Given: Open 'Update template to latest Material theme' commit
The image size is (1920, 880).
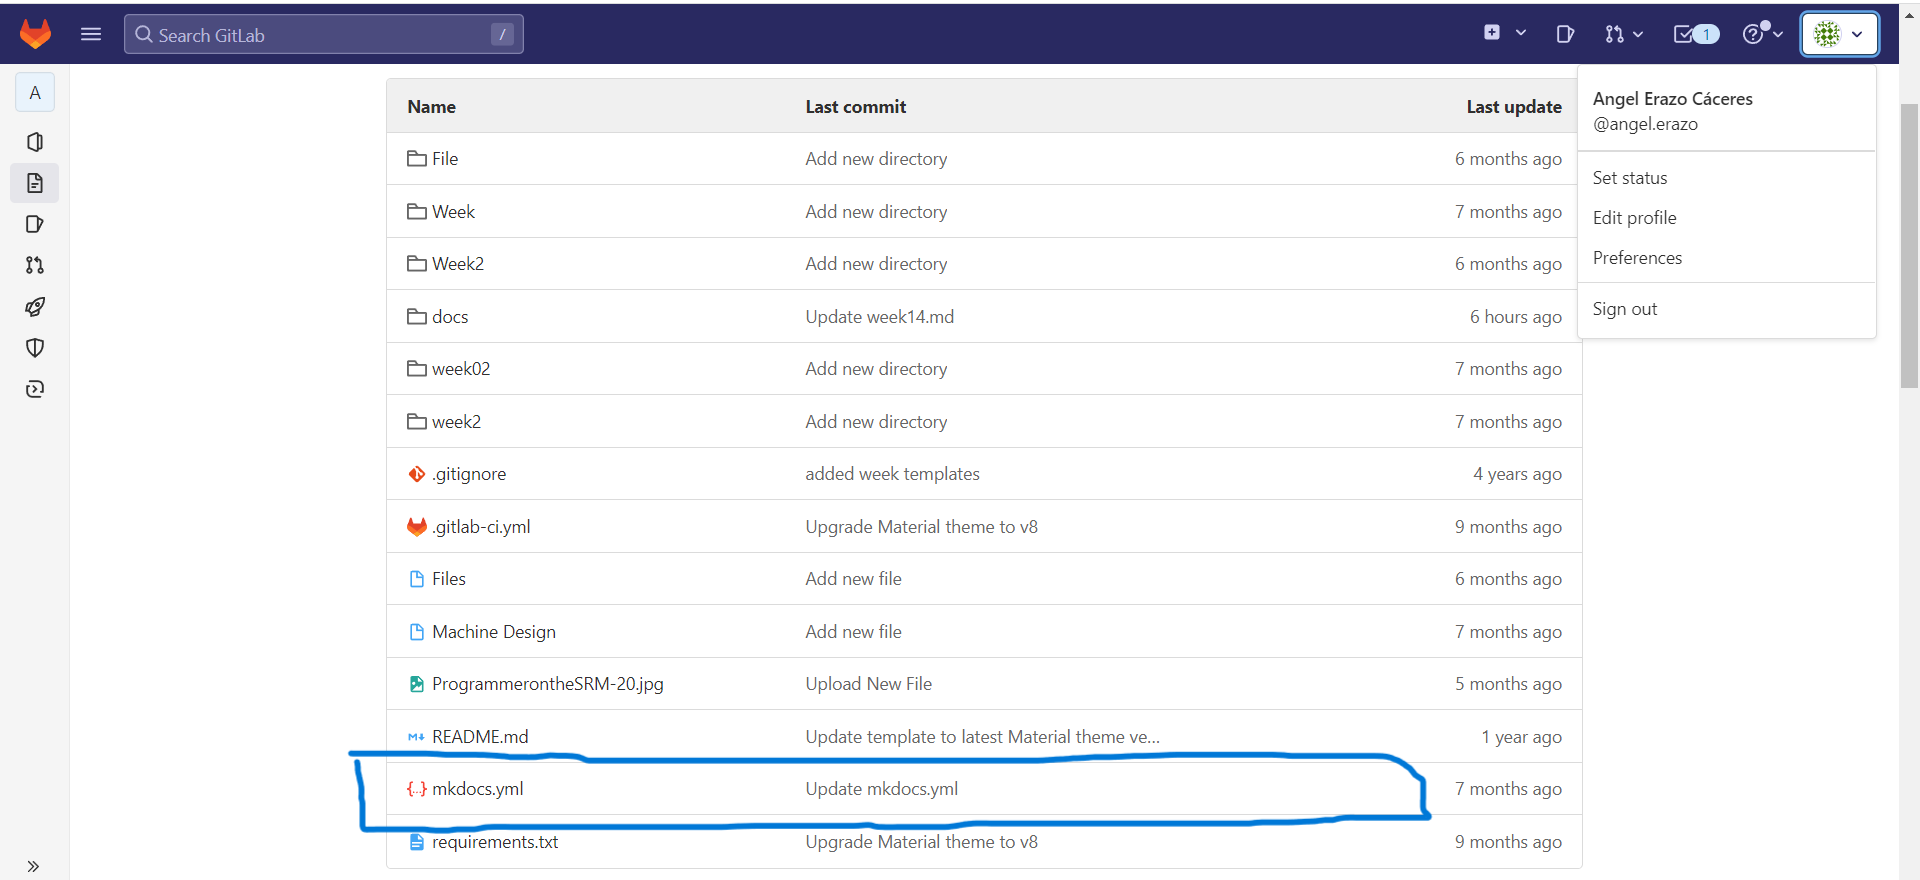Looking at the screenshot, I should pyautogui.click(x=983, y=737).
